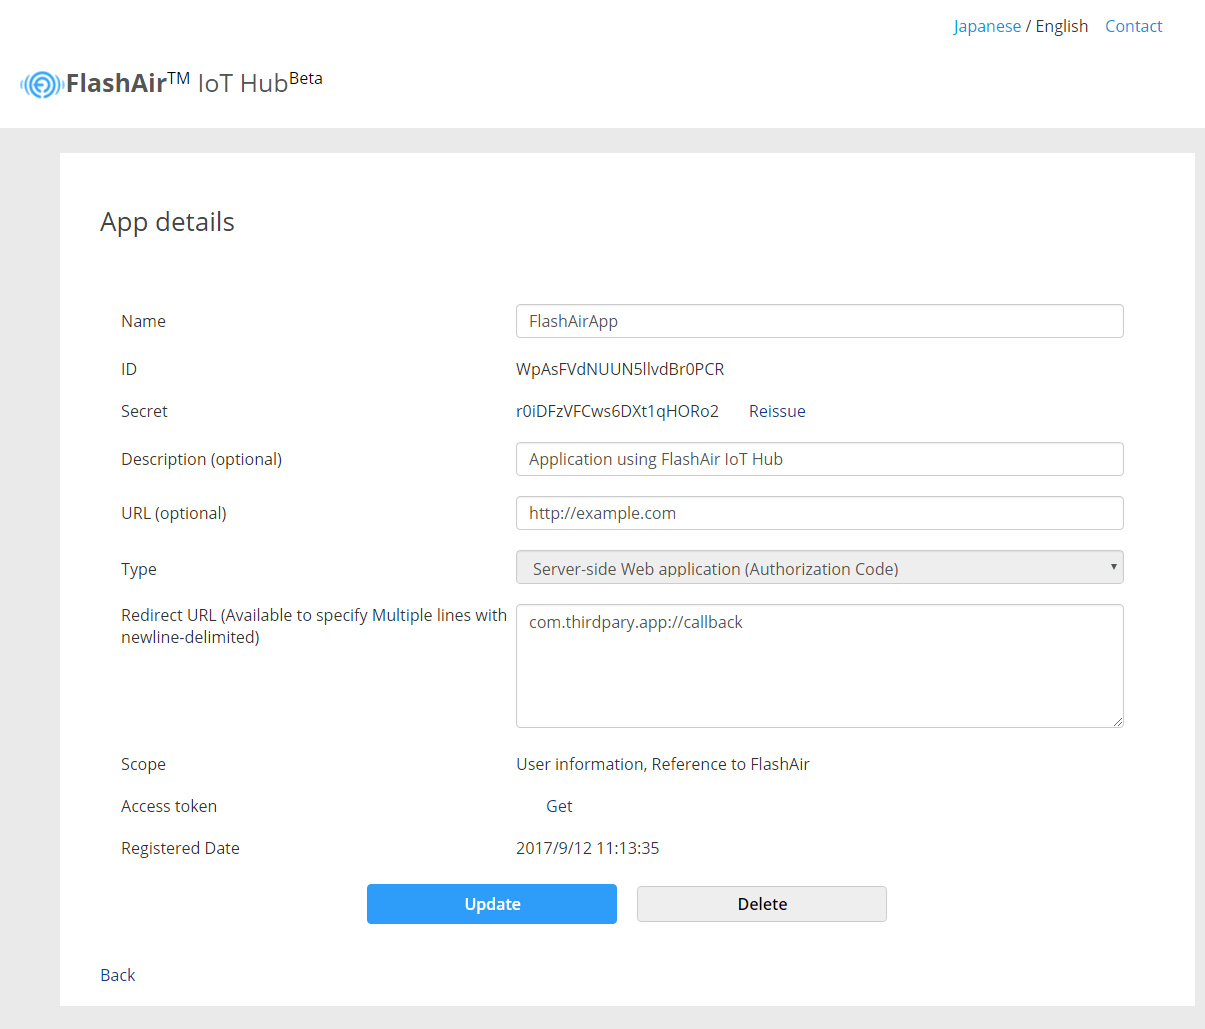Expand the application Type selector arrow
Image resolution: width=1205 pixels, height=1029 pixels.
[x=1112, y=568]
